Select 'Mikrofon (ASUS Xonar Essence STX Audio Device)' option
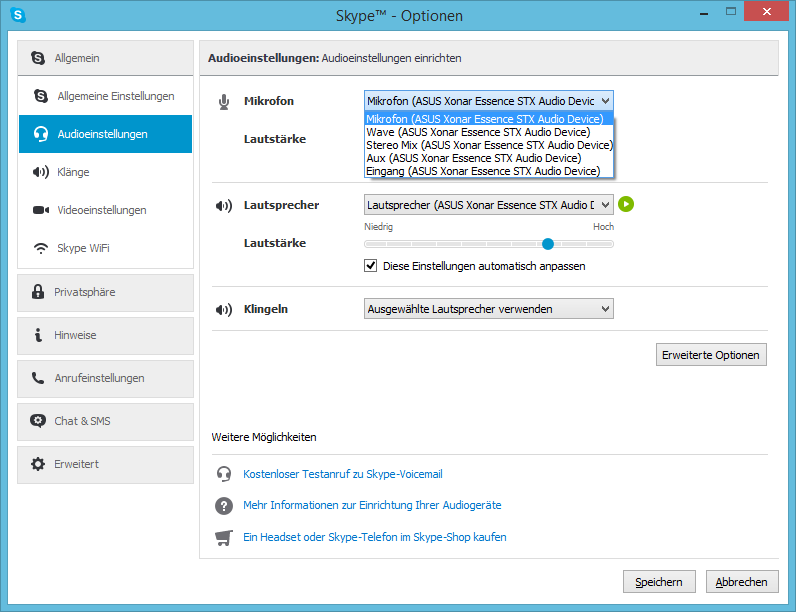The image size is (796, 612). point(489,119)
